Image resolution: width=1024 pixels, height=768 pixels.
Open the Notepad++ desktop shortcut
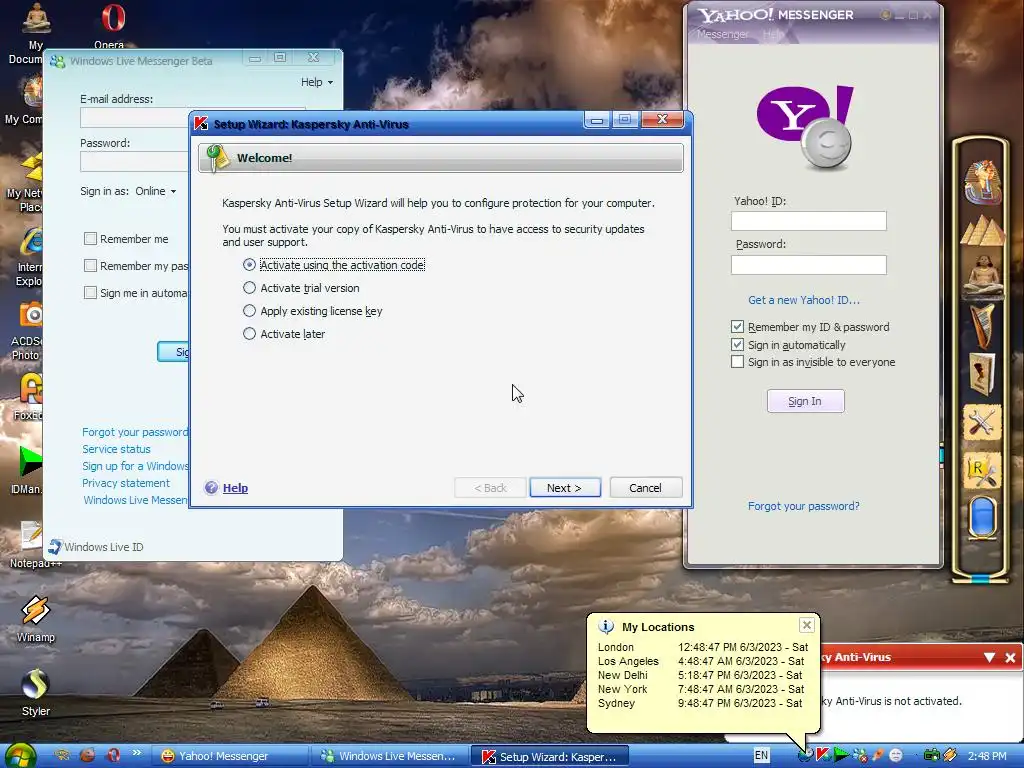point(31,543)
